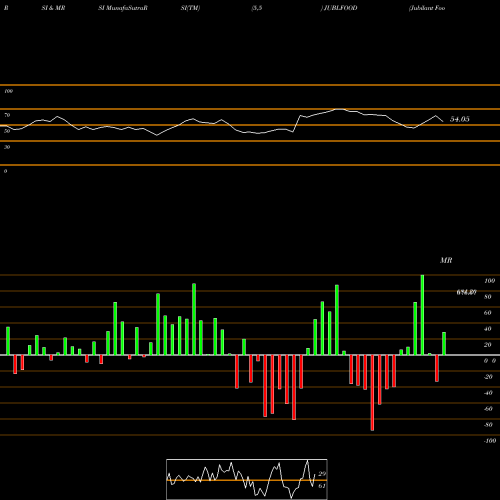Click the value 29 in mini chart
Screen dimensions: 500x500
(x=322, y=474)
